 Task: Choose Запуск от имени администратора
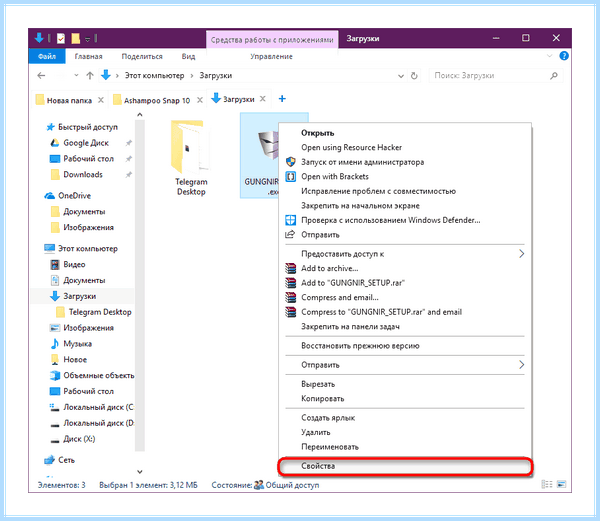pos(362,162)
